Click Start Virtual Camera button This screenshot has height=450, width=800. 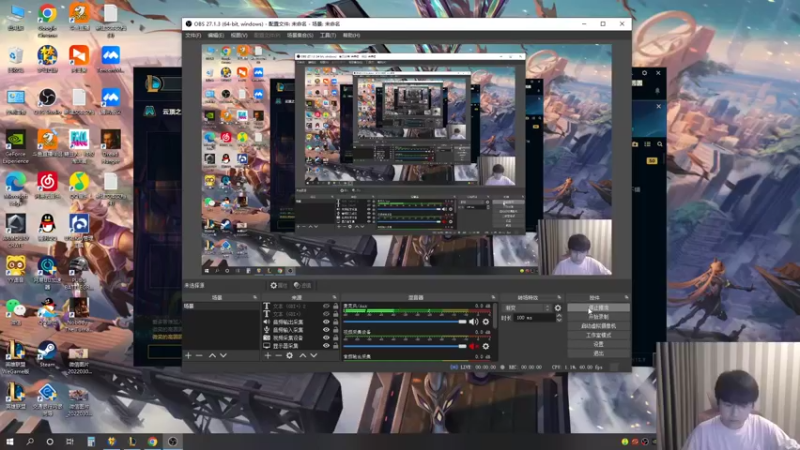point(598,326)
